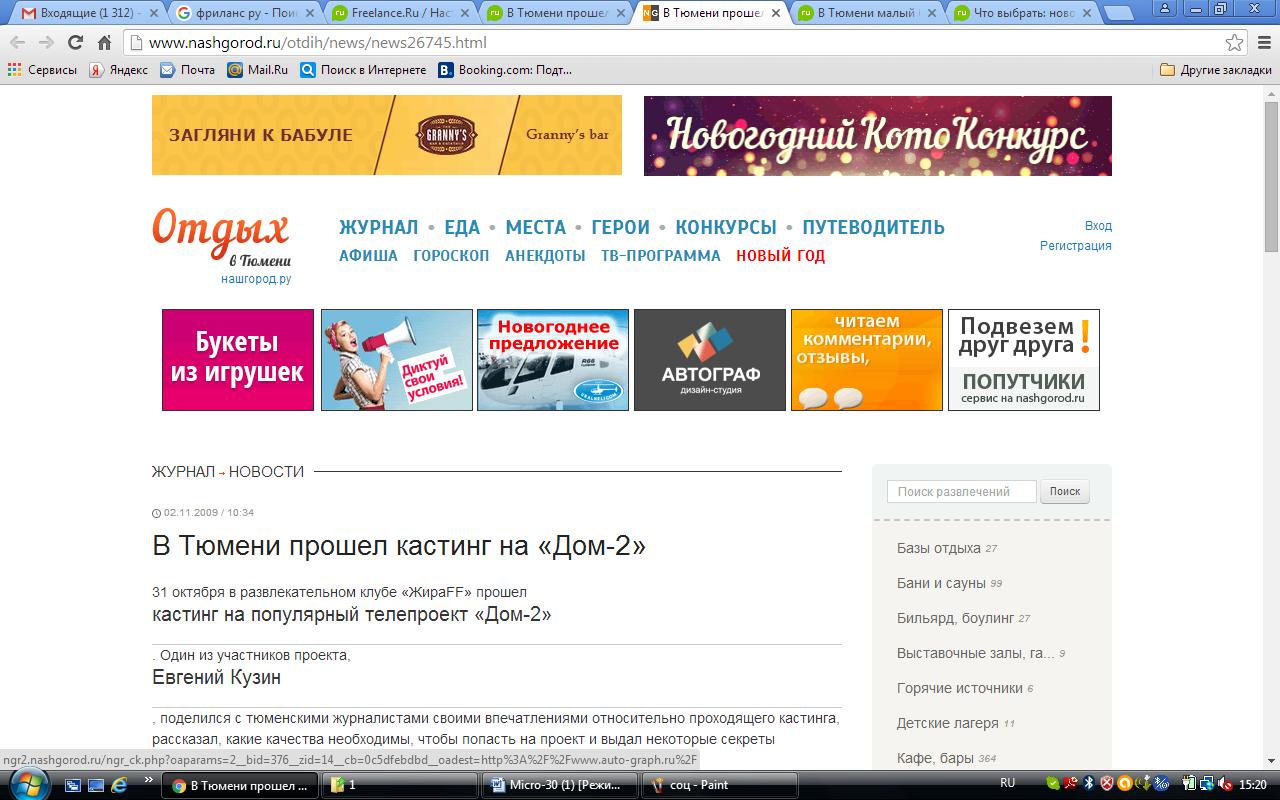
Task: Open the ЖУРНАЛ menu section
Action: point(378,227)
